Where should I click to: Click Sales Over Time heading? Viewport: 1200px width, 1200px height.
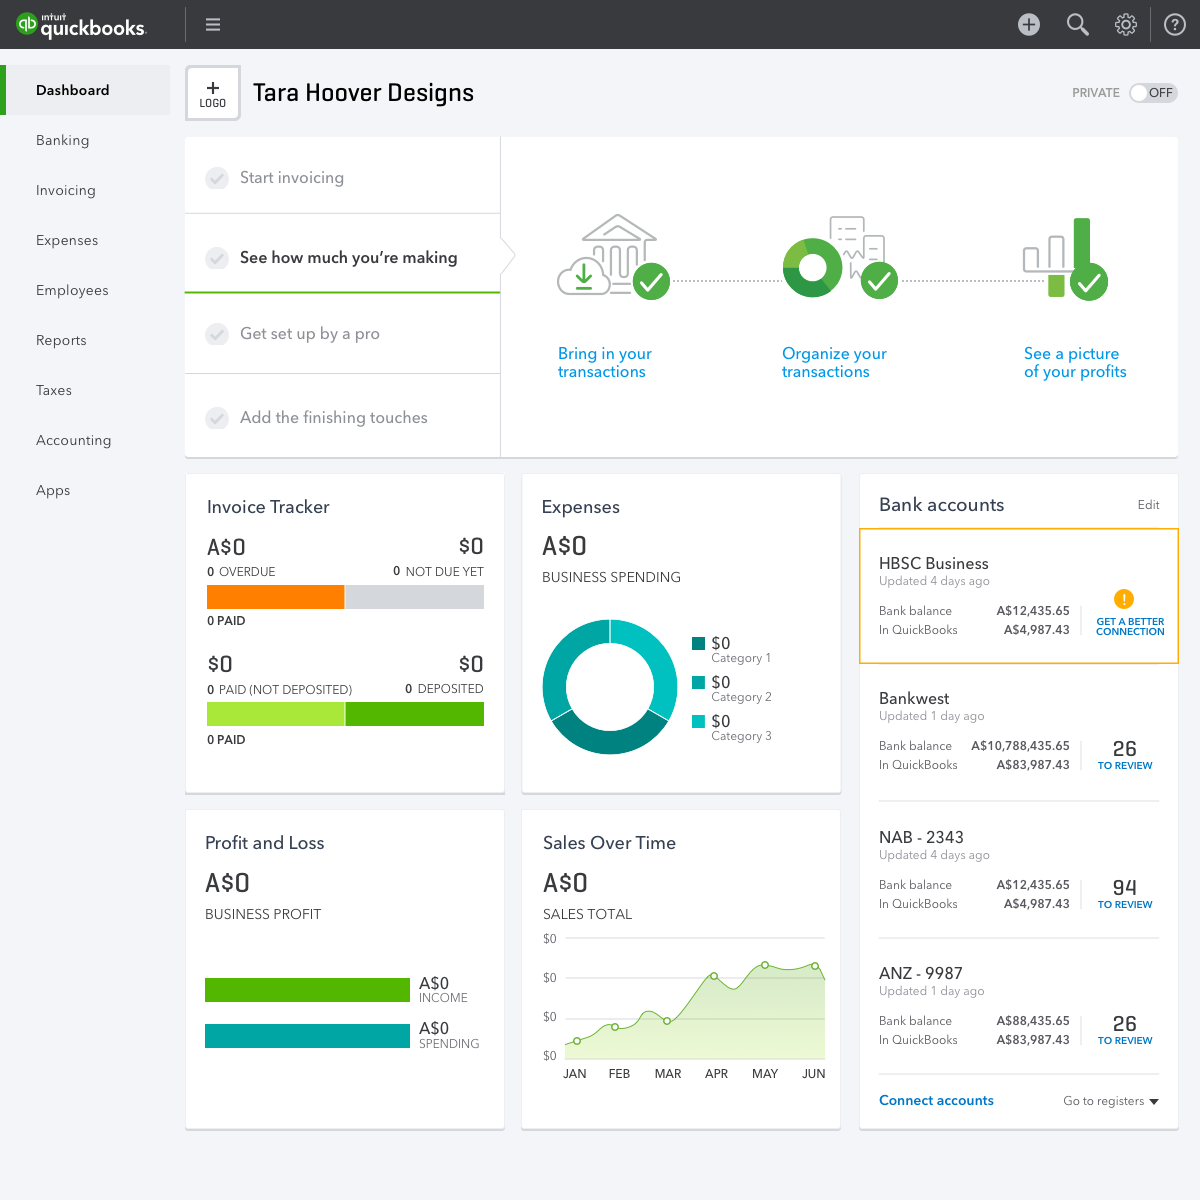point(609,843)
